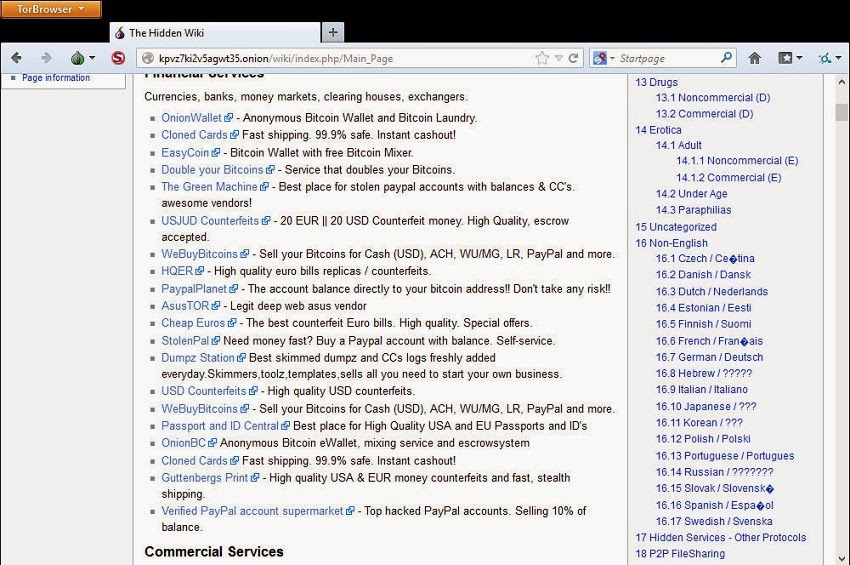Open the search engine chooser dropdown arrow
This screenshot has height=565, width=850.
point(612,58)
